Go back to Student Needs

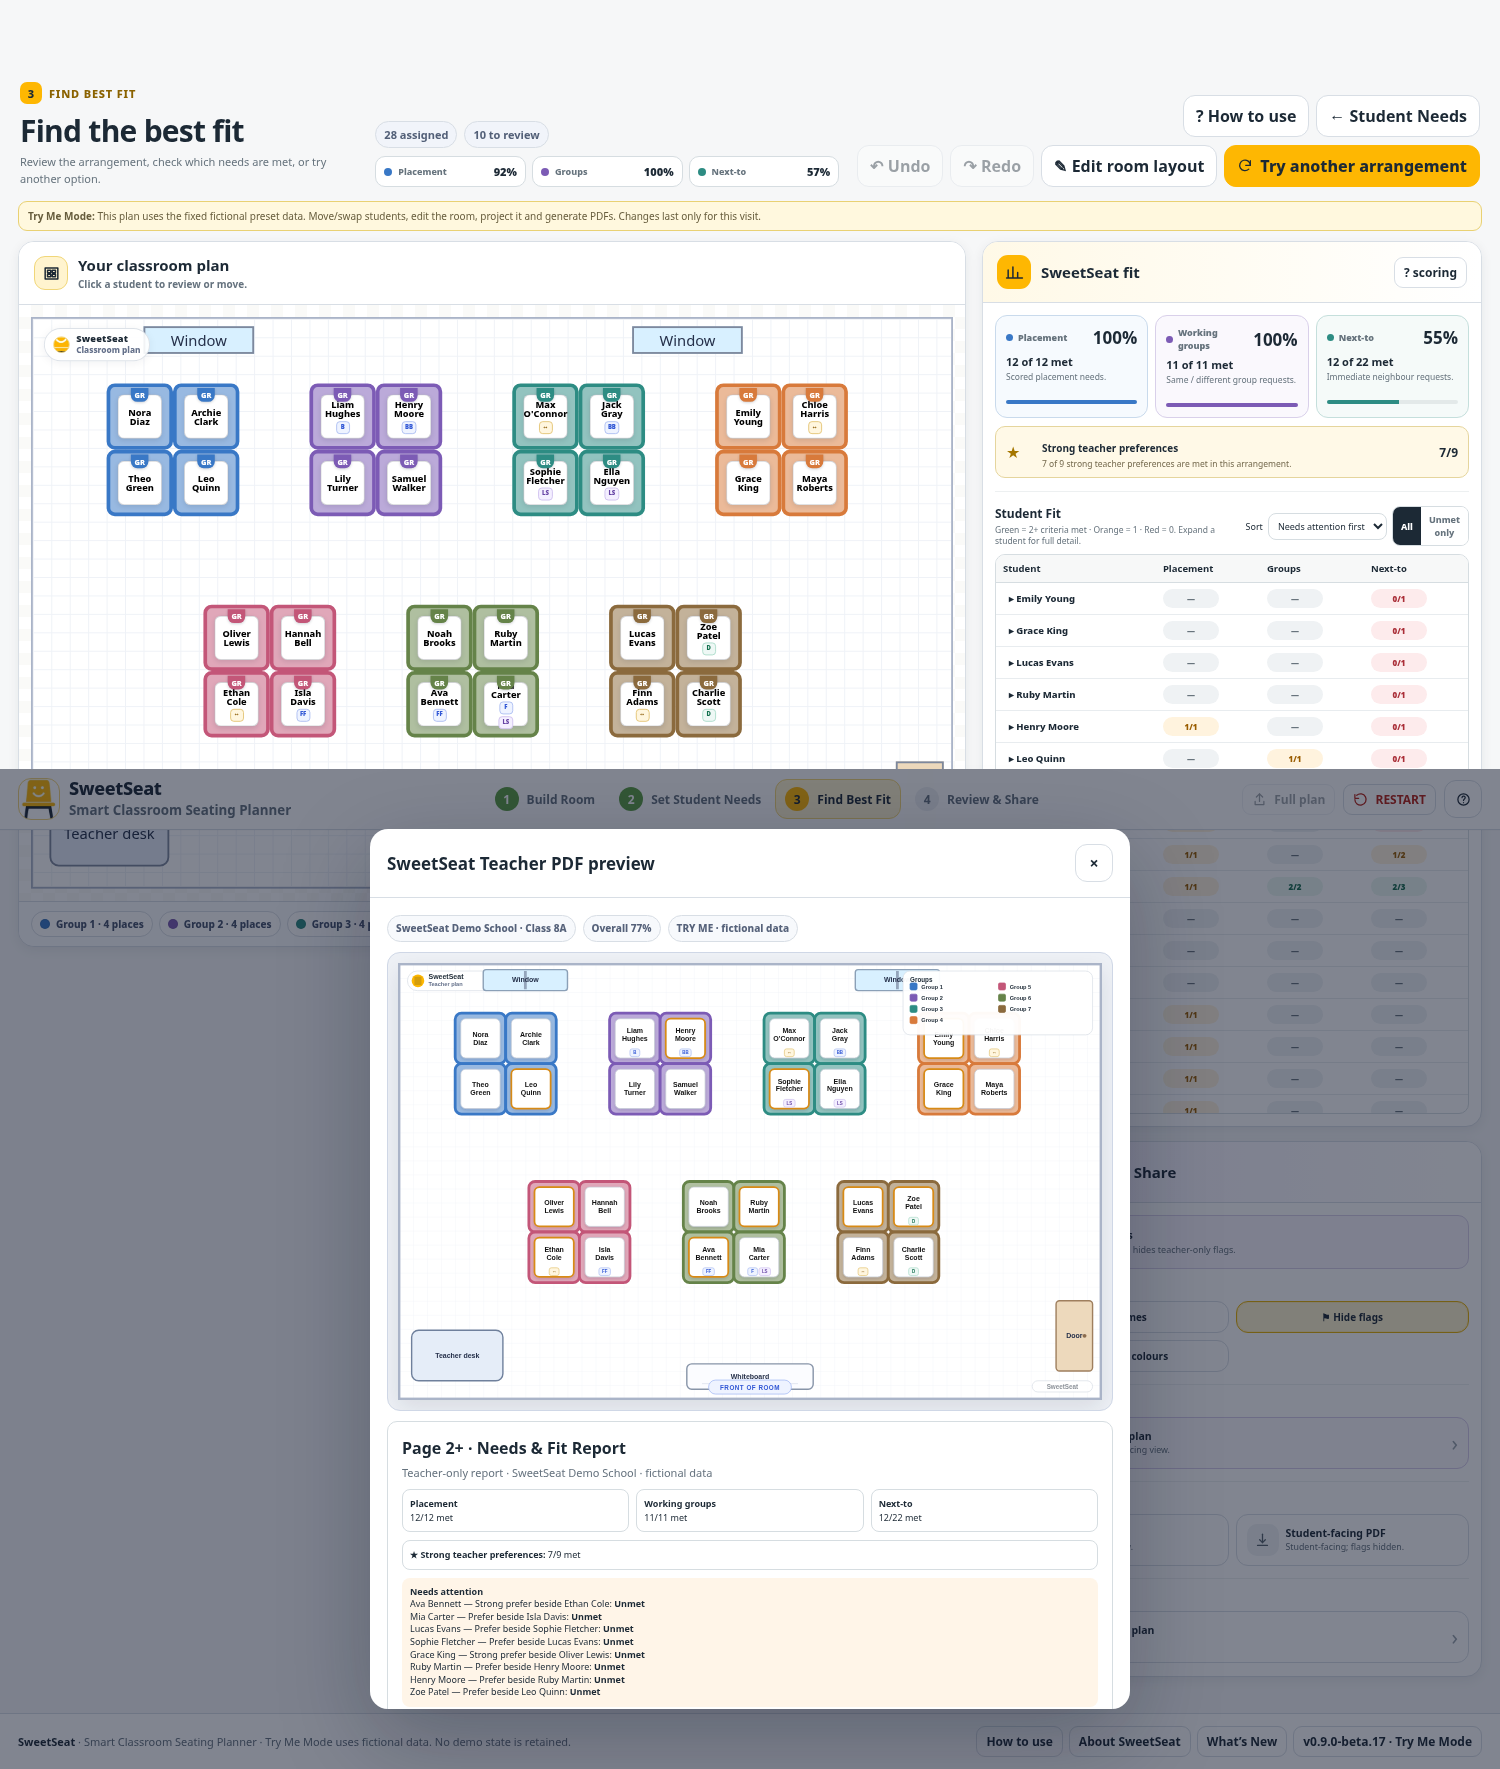(1398, 116)
